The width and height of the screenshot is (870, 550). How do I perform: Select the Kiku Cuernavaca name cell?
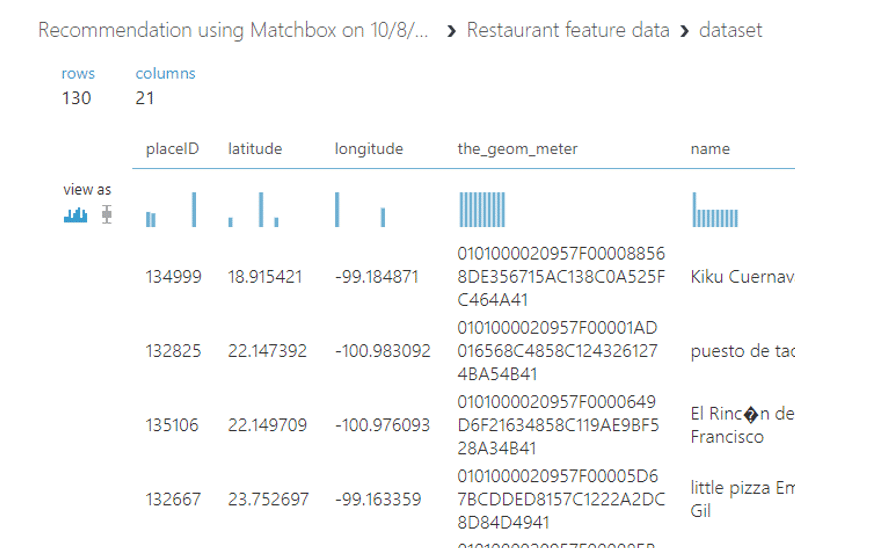(741, 277)
